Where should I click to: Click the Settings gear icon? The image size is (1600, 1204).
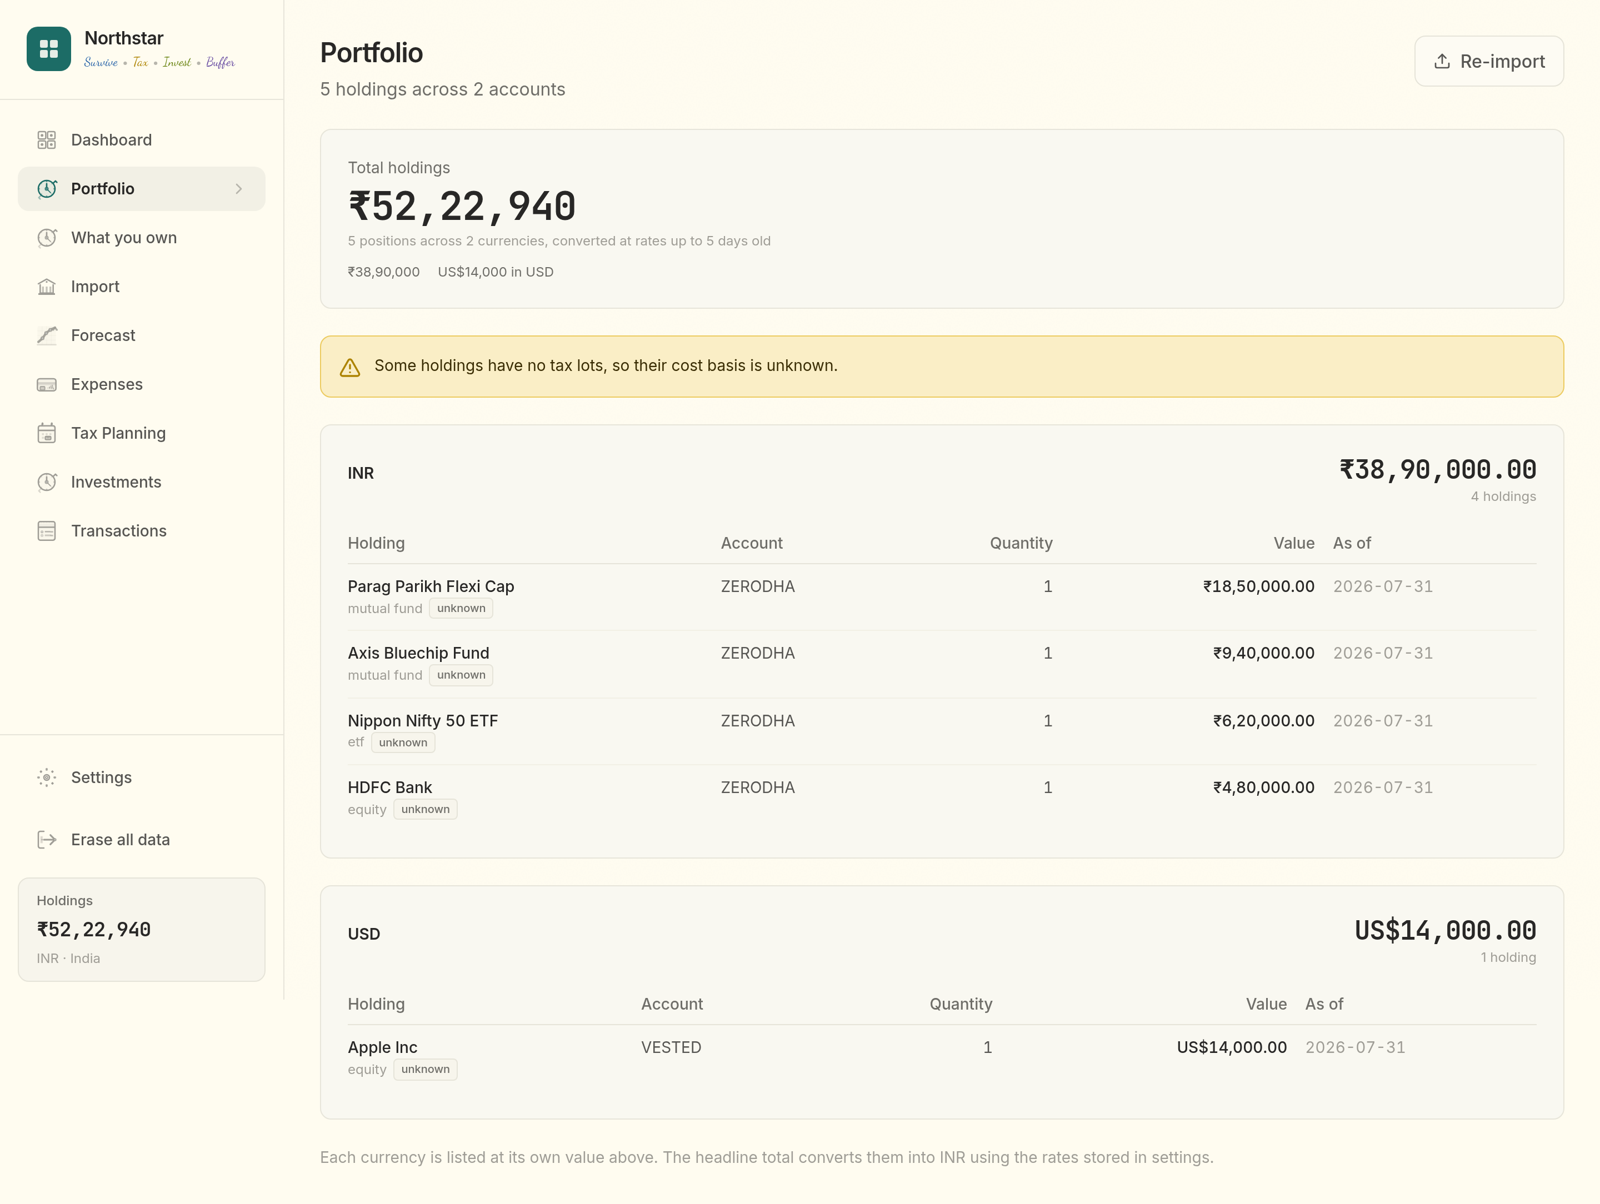click(x=47, y=778)
